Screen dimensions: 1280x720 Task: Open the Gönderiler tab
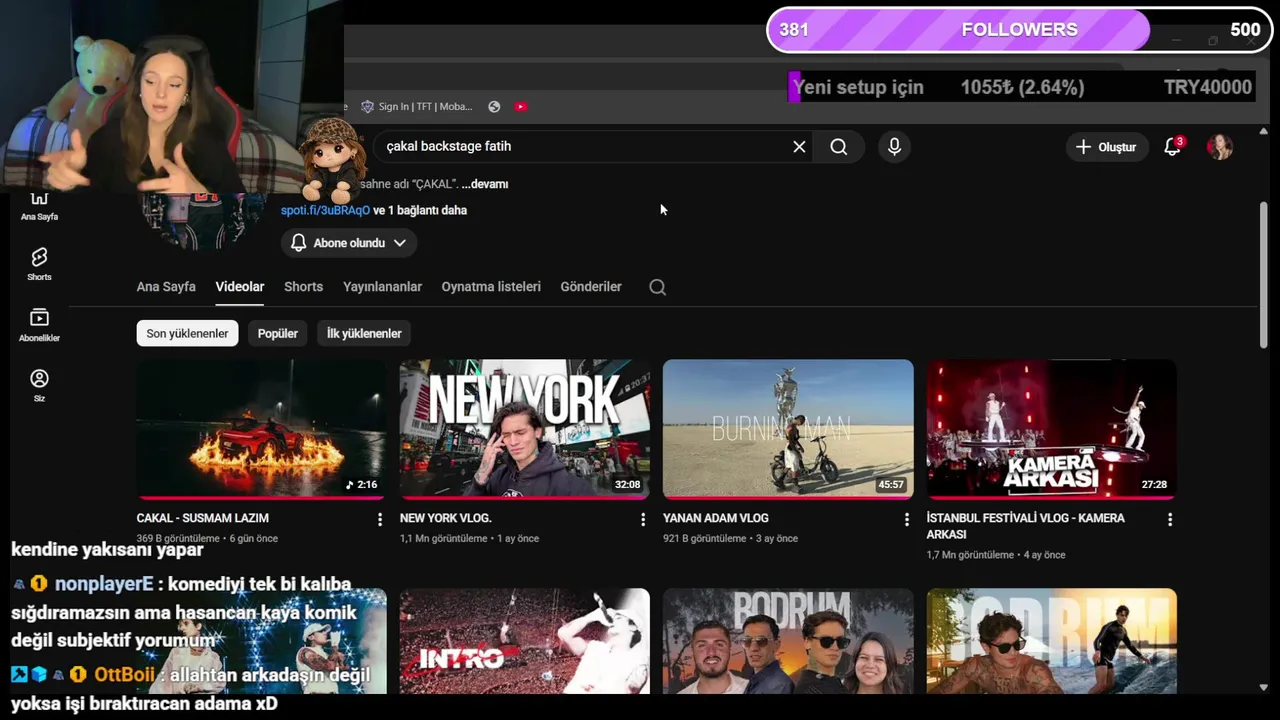coord(591,287)
